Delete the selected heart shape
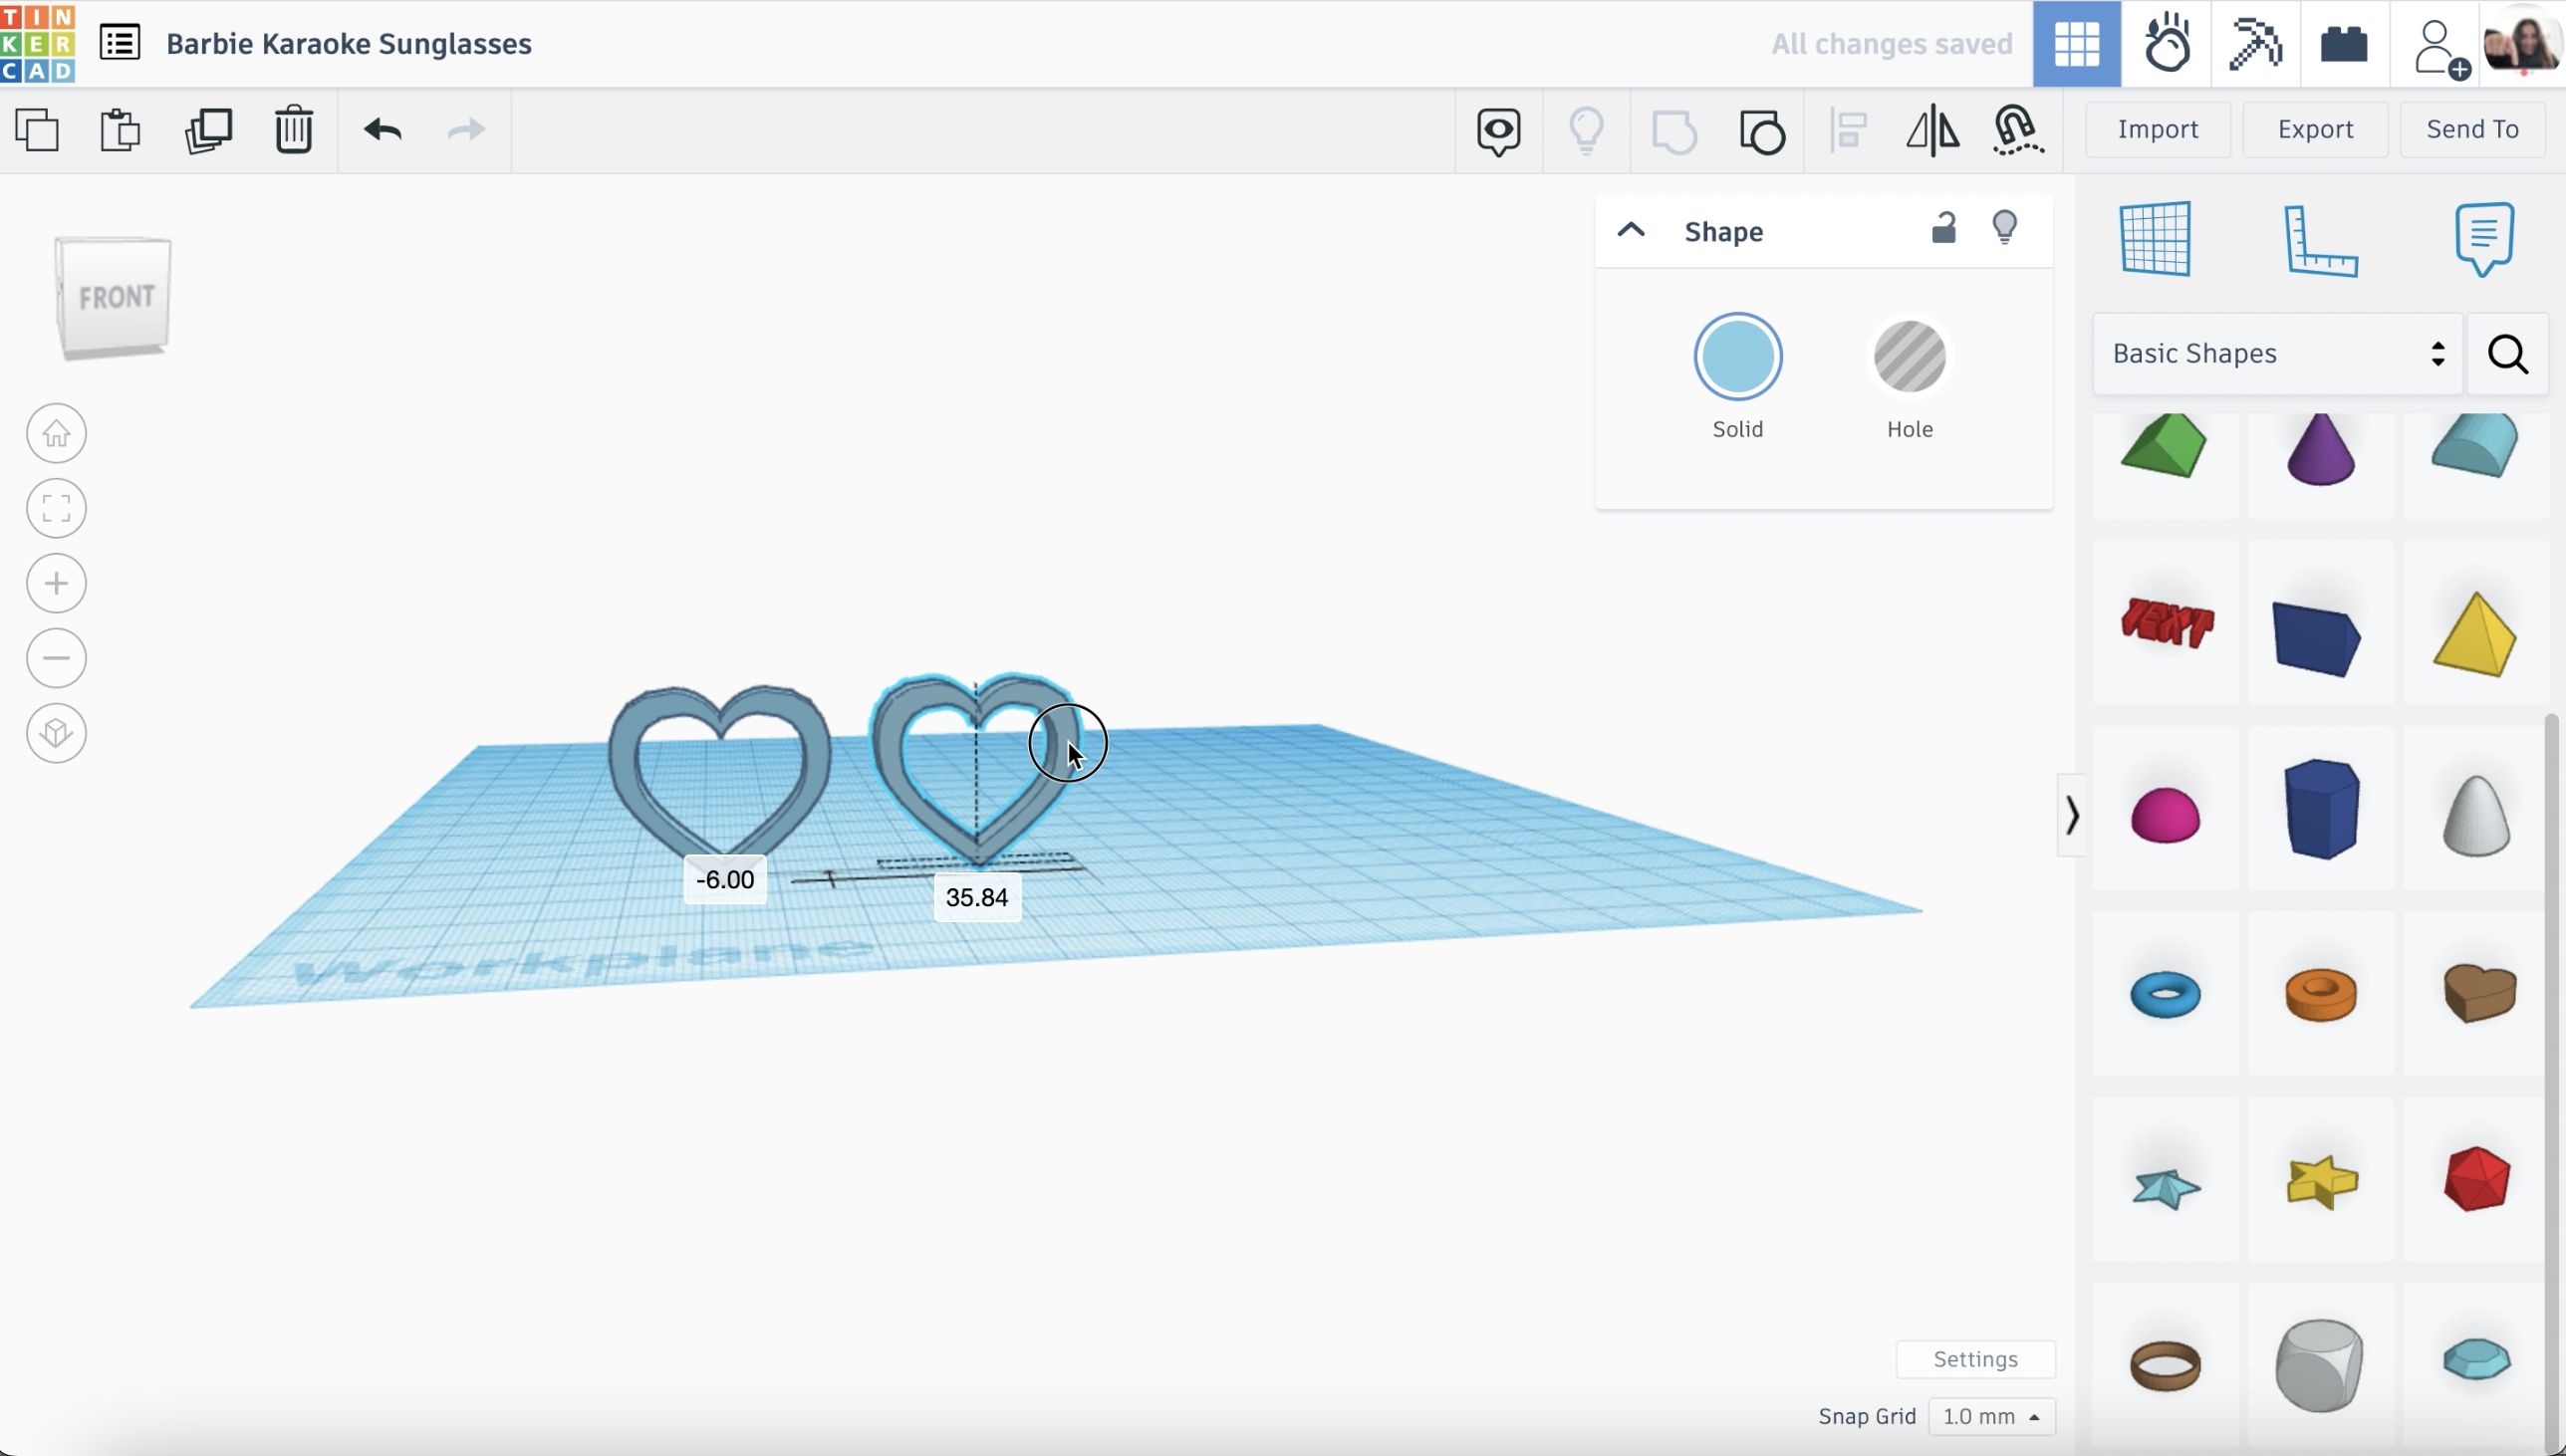Viewport: 2566px width, 1456px height. pyautogui.click(x=293, y=129)
